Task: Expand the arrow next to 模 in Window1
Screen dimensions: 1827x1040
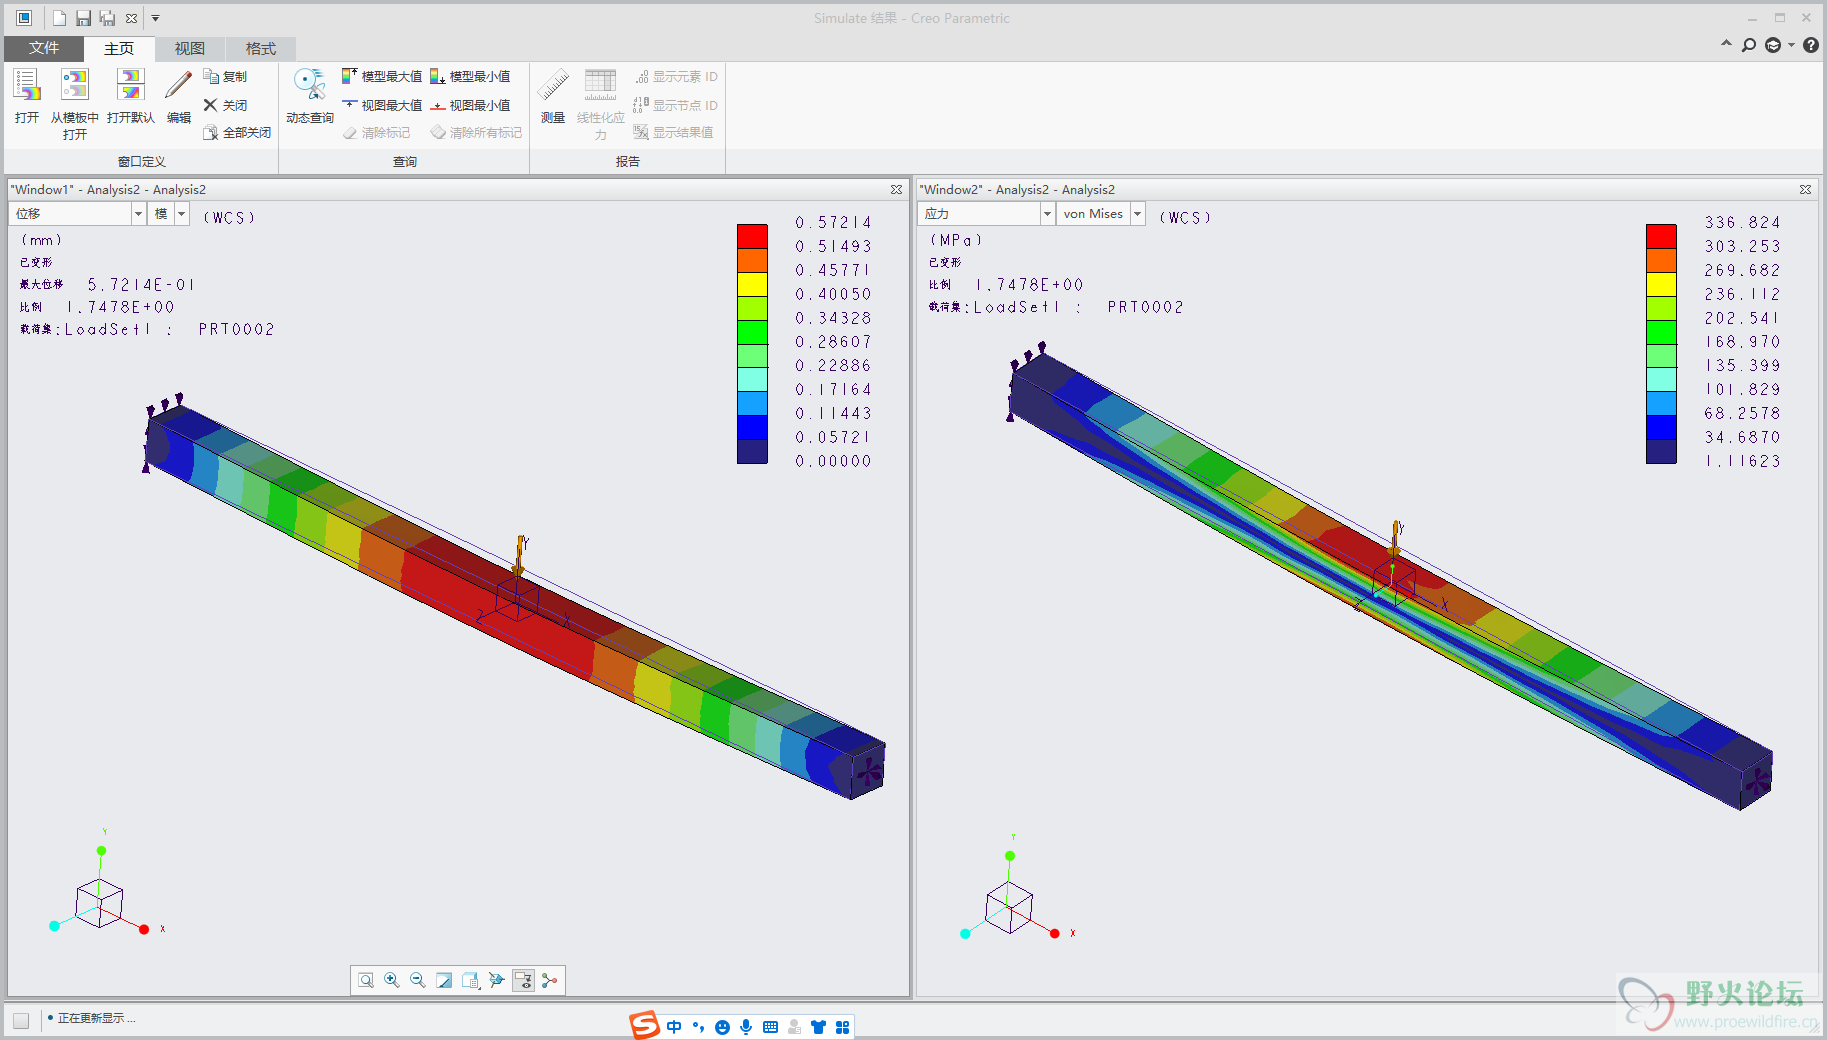Action: (182, 214)
